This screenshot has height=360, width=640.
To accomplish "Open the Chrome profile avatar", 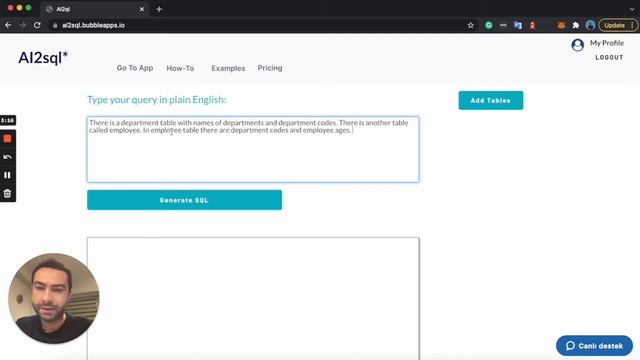I will pos(590,25).
